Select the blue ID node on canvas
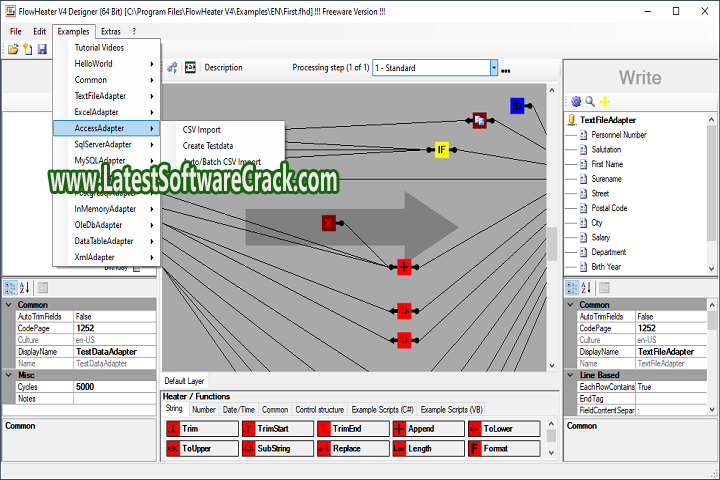The image size is (720, 480). click(517, 105)
